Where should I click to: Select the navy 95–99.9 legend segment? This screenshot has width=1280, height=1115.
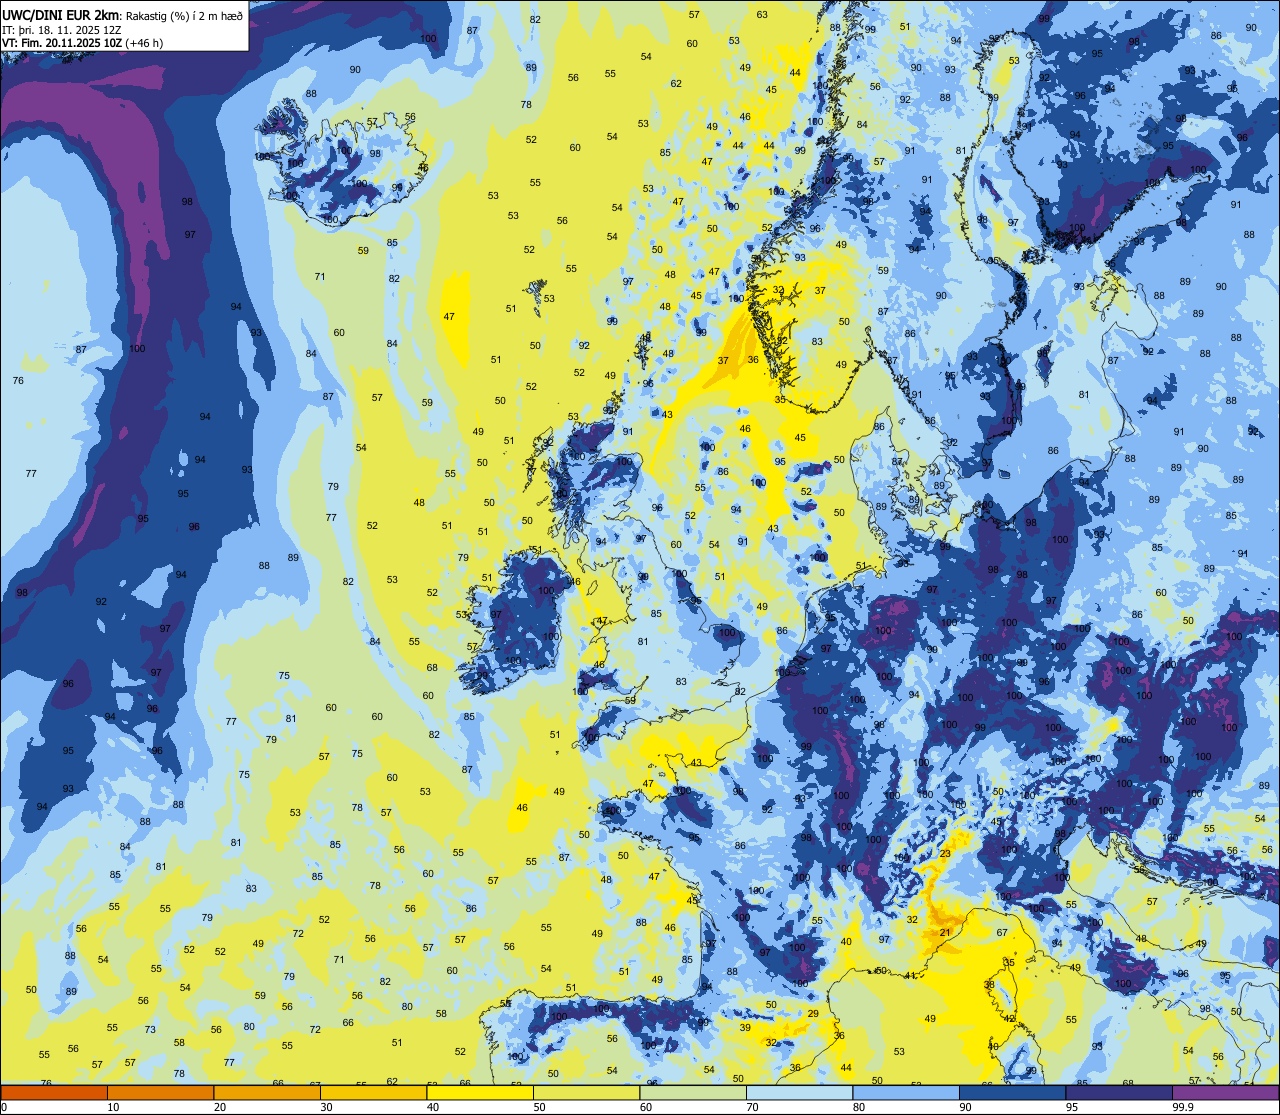tap(1119, 1092)
